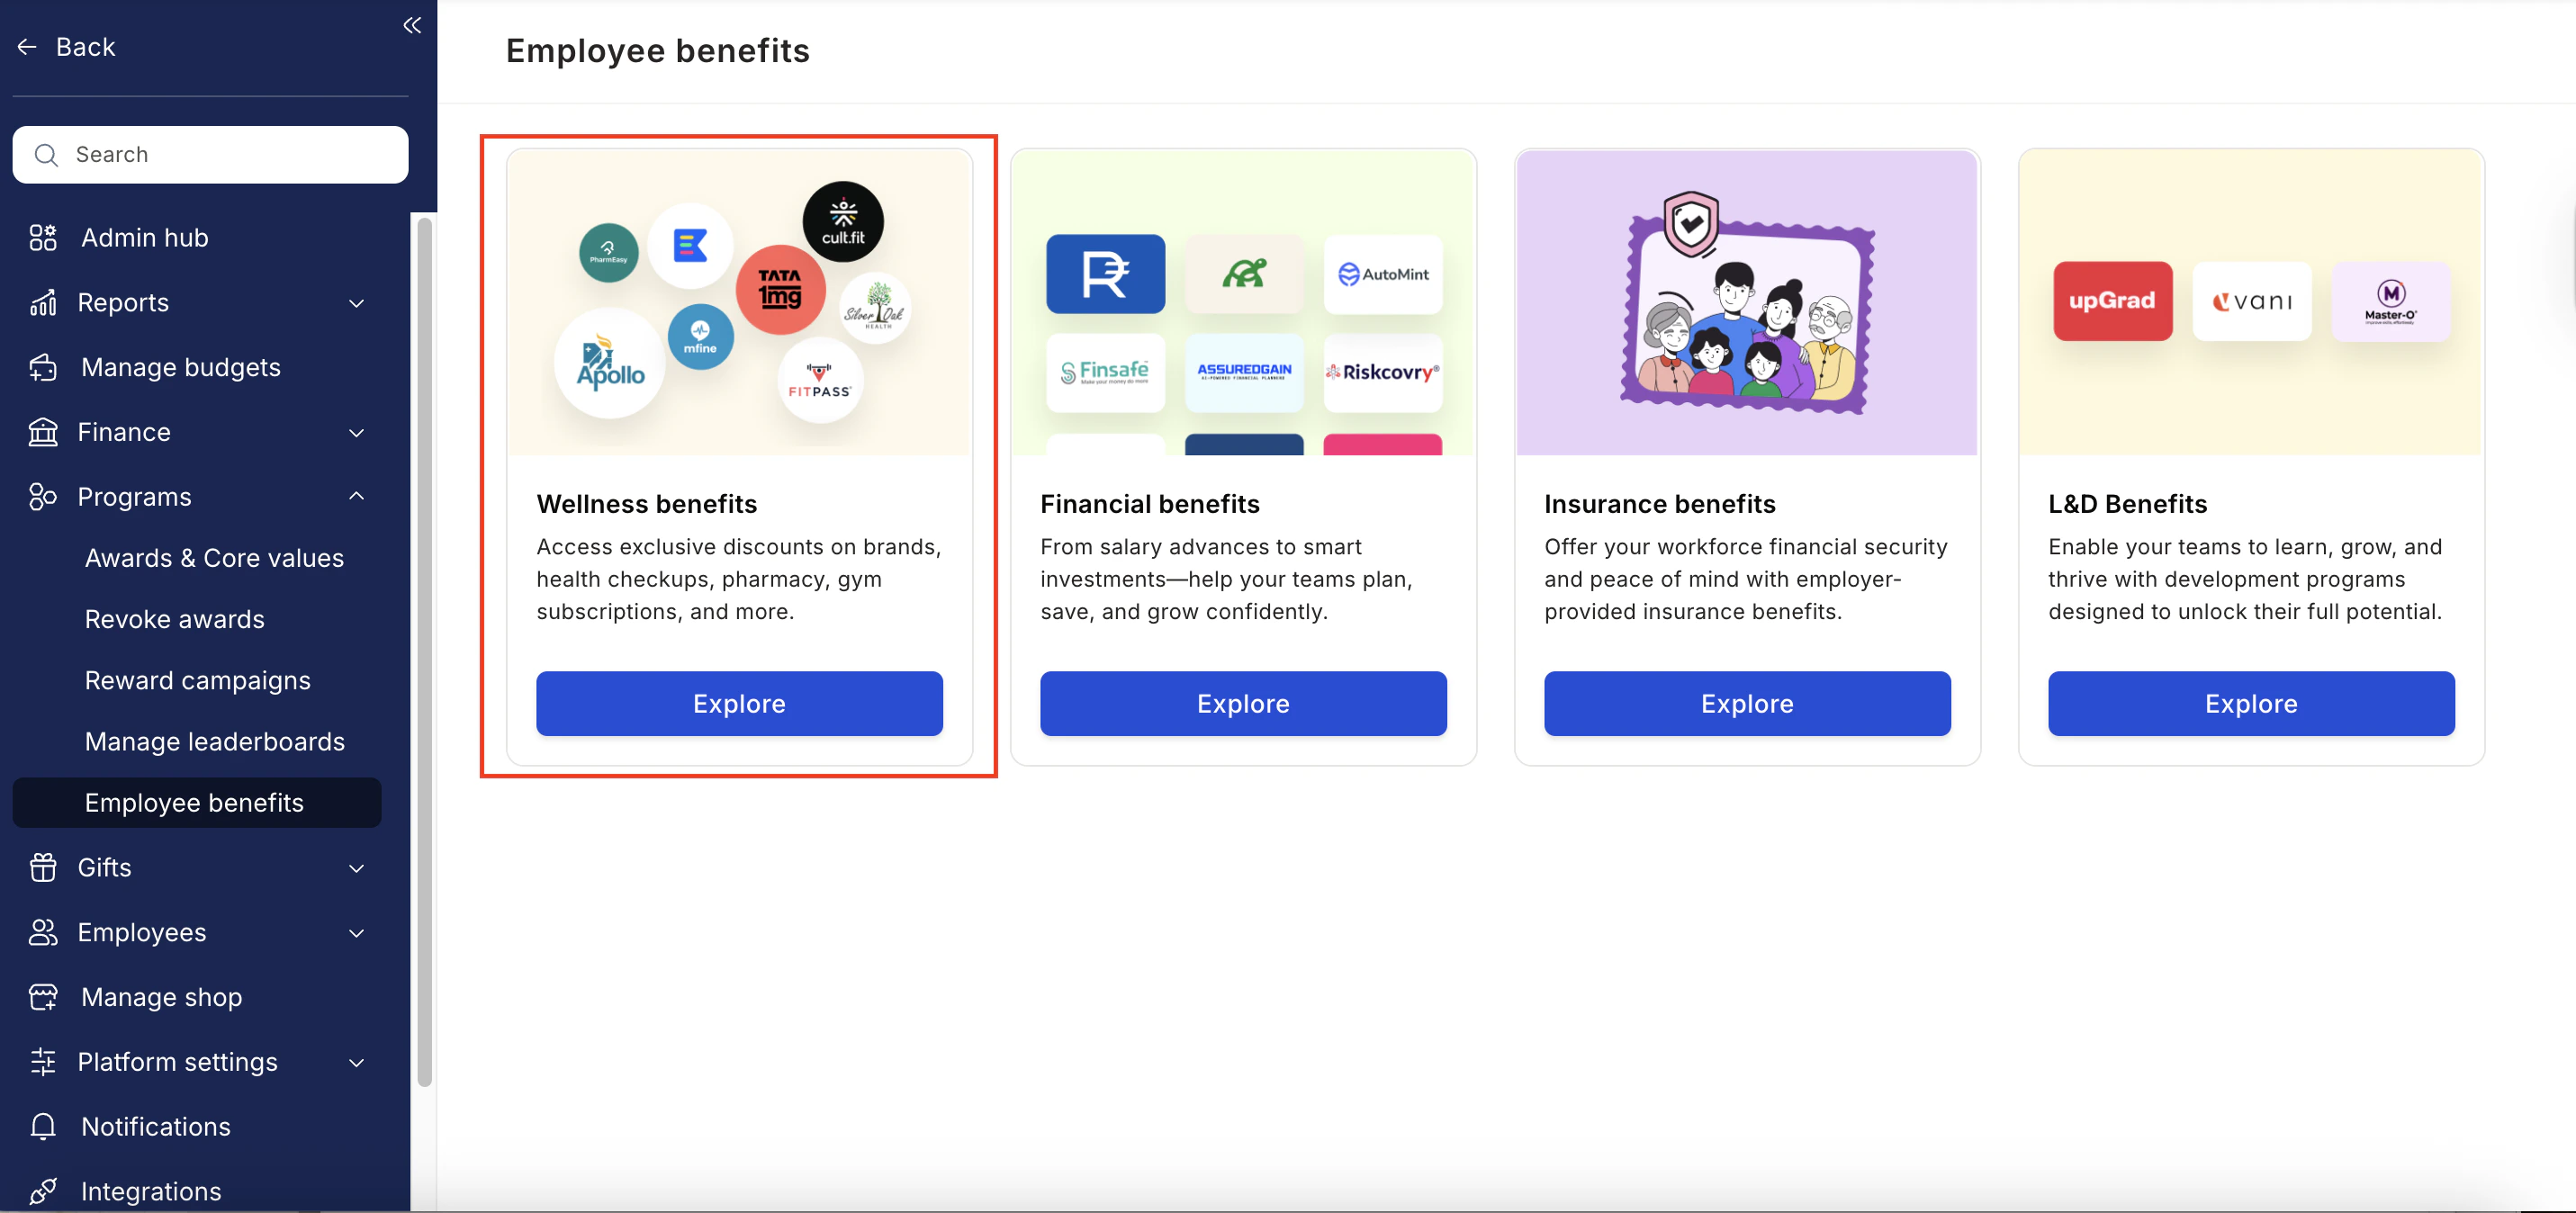Click the Insurance benefits card title

coord(1660,504)
